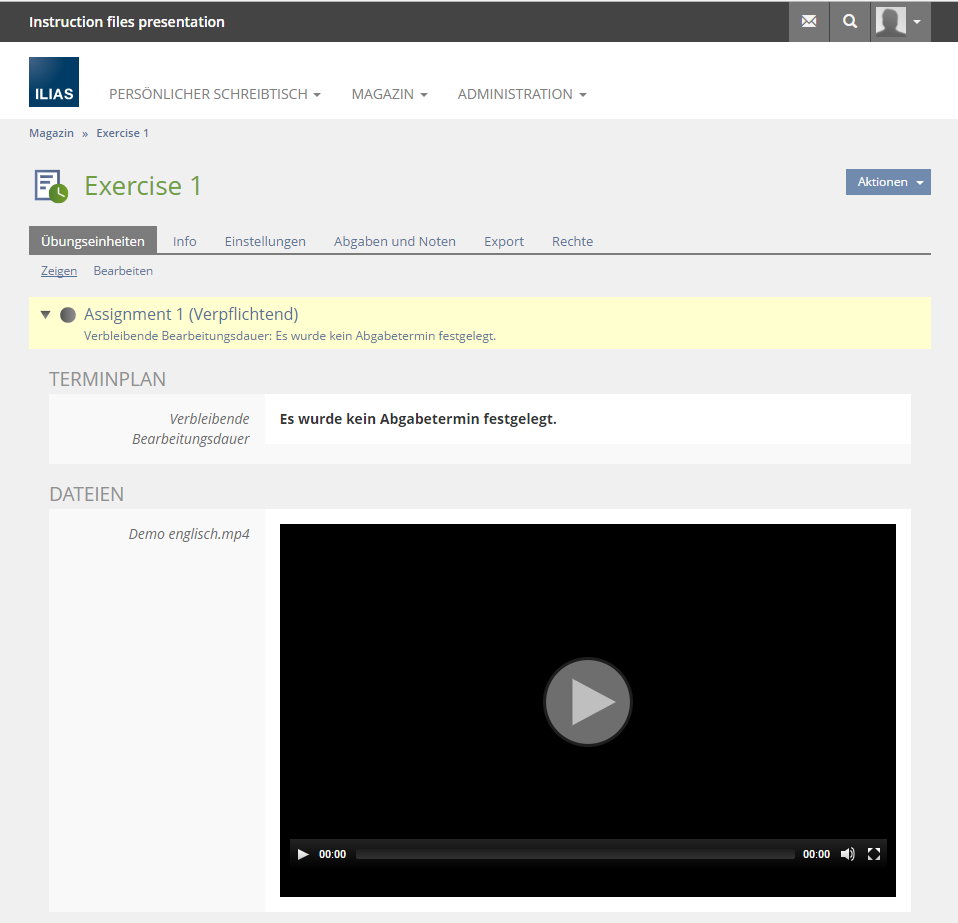
Task: Switch to the Einstellungen tab
Action: [x=265, y=241]
